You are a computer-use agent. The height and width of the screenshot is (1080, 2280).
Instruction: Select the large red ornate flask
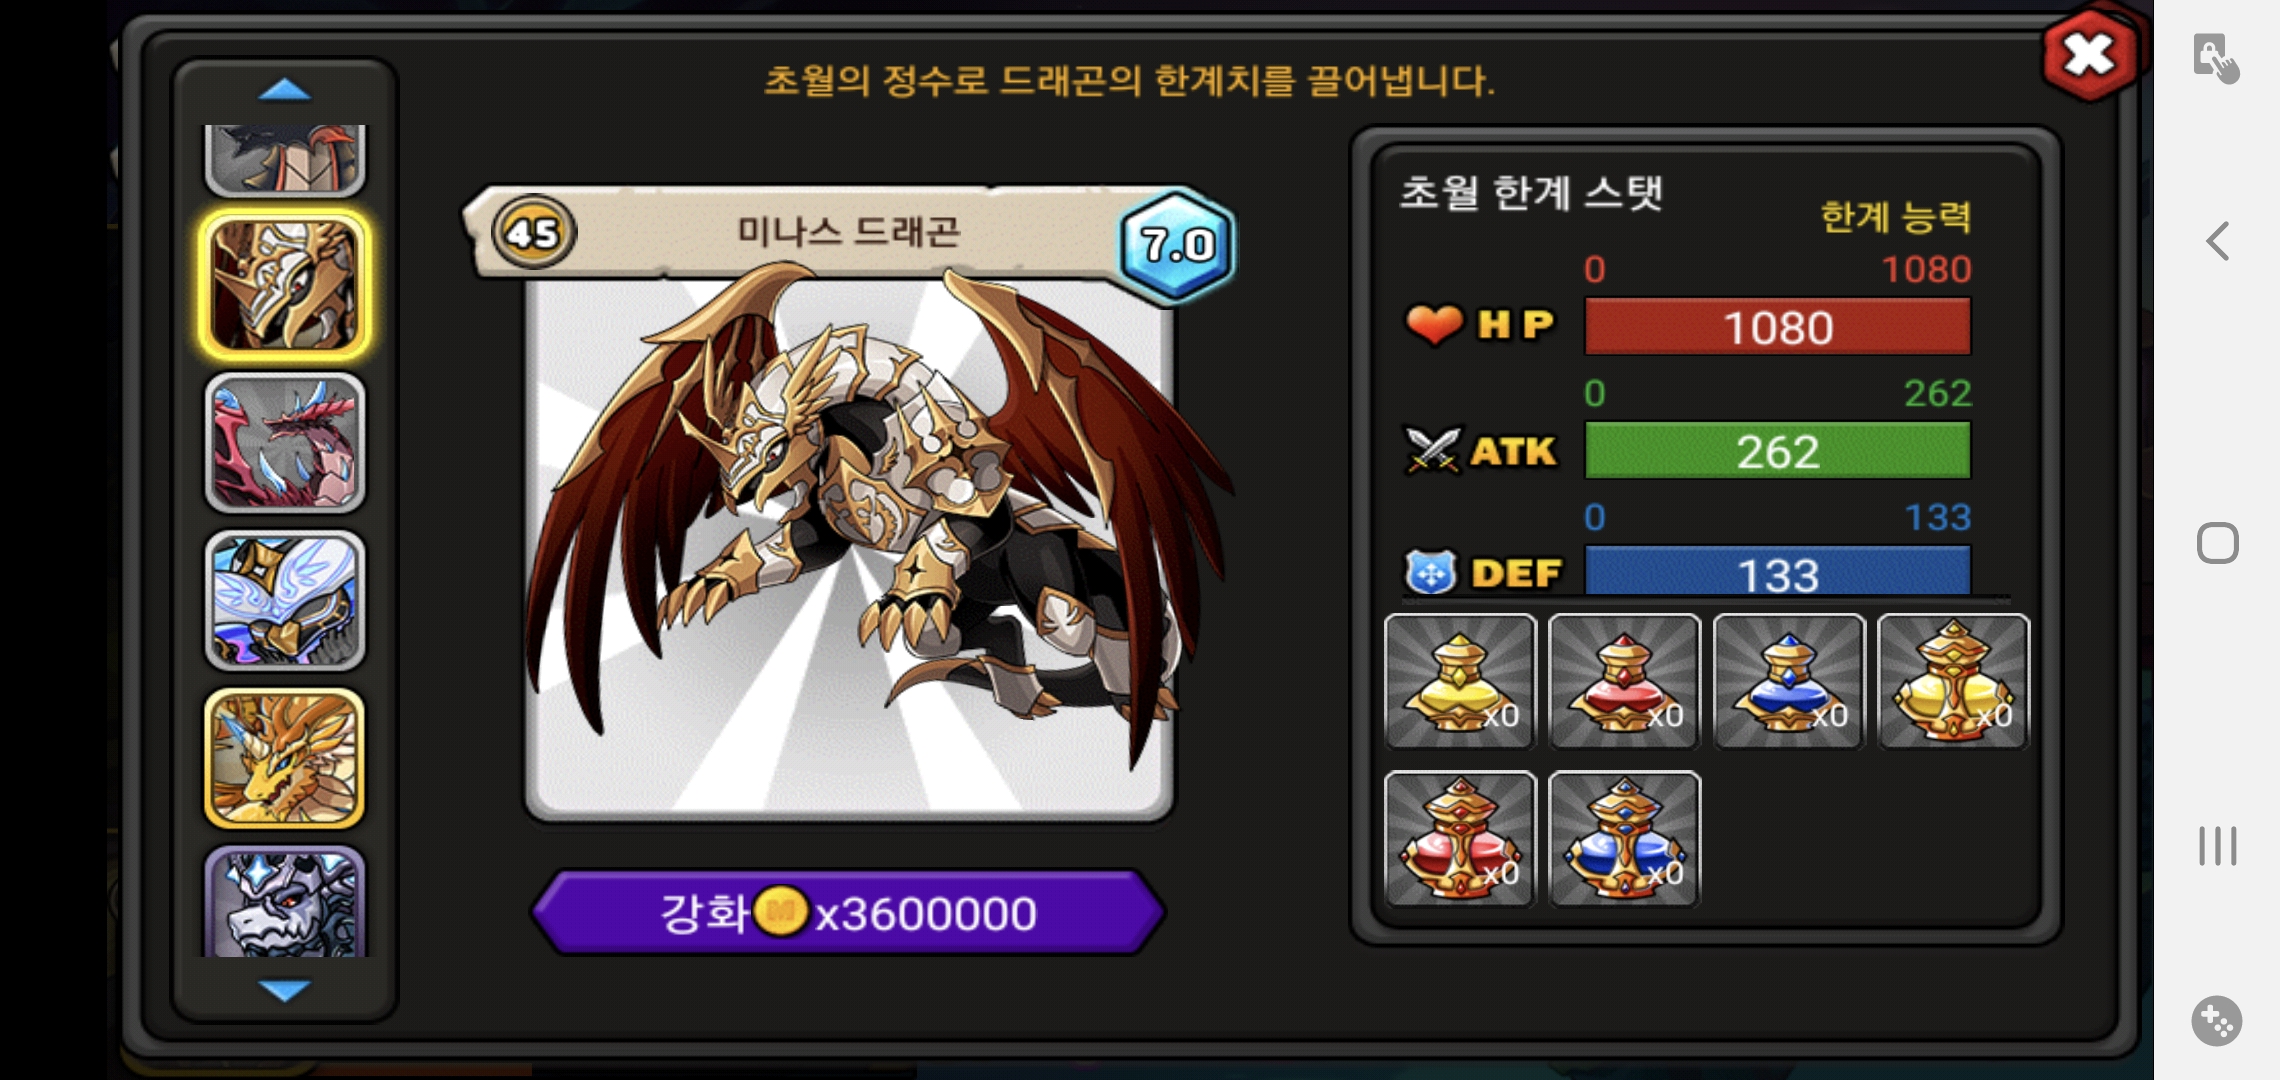coord(1460,839)
